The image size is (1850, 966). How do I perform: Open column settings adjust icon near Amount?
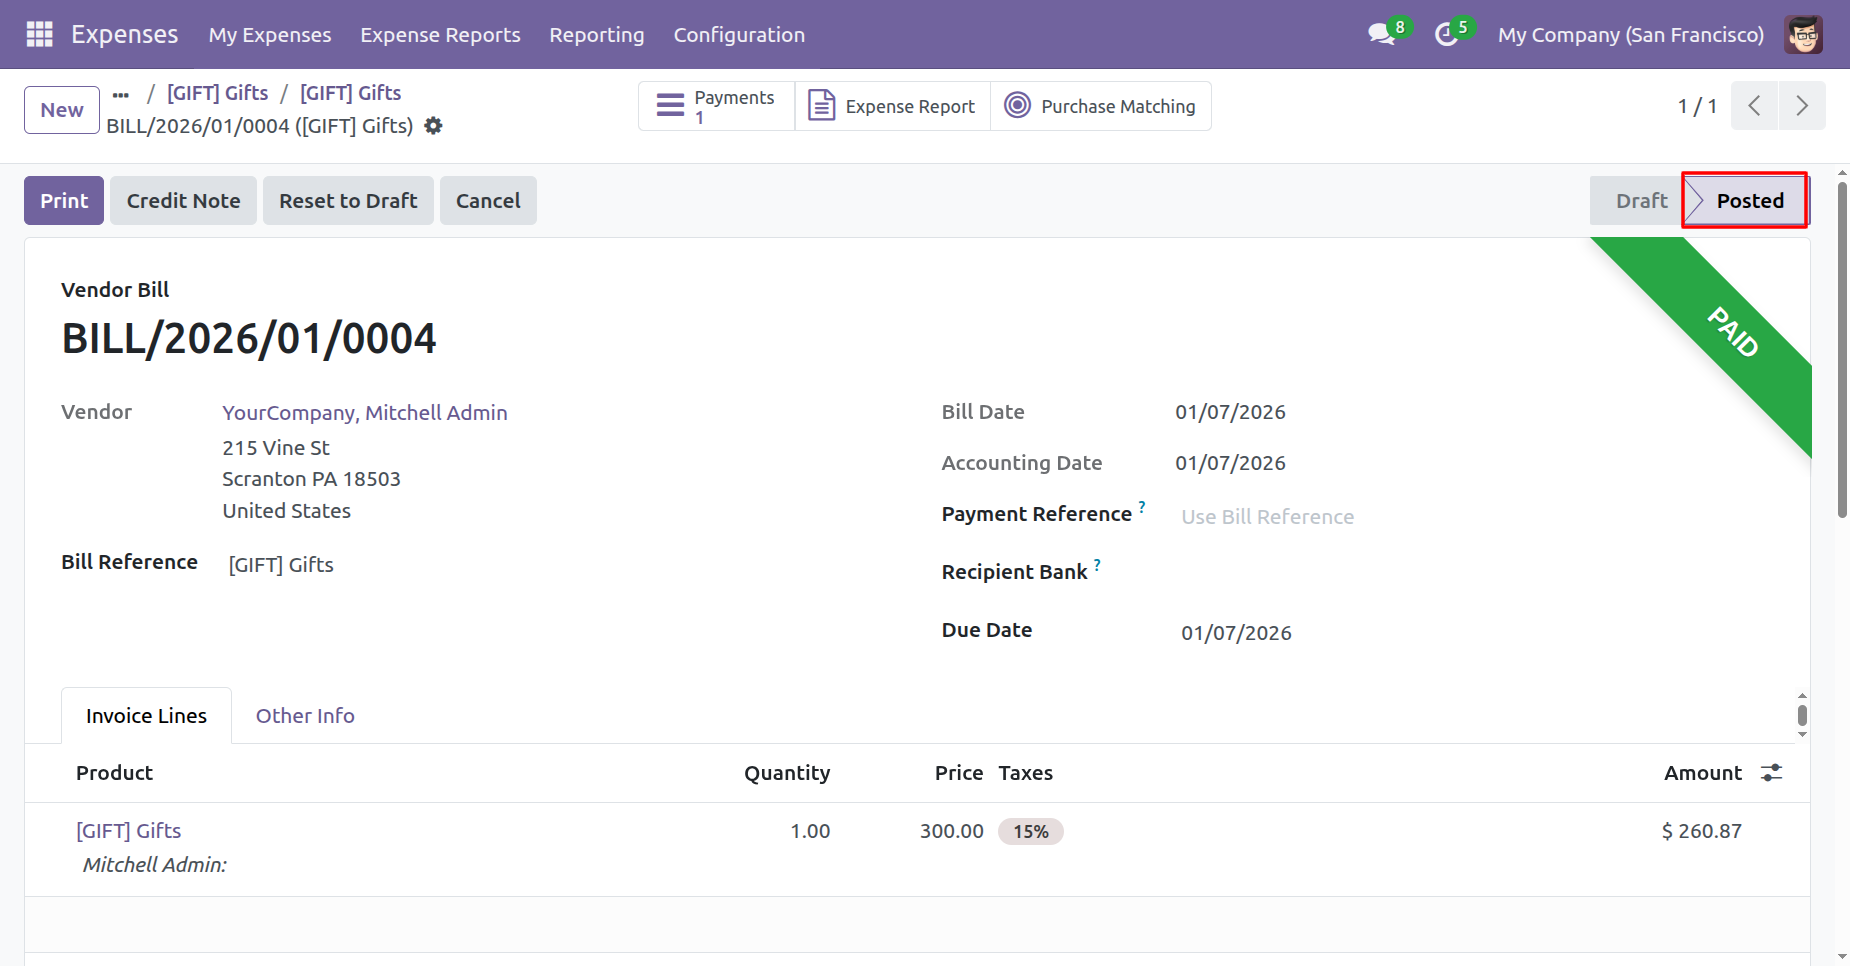click(1771, 773)
